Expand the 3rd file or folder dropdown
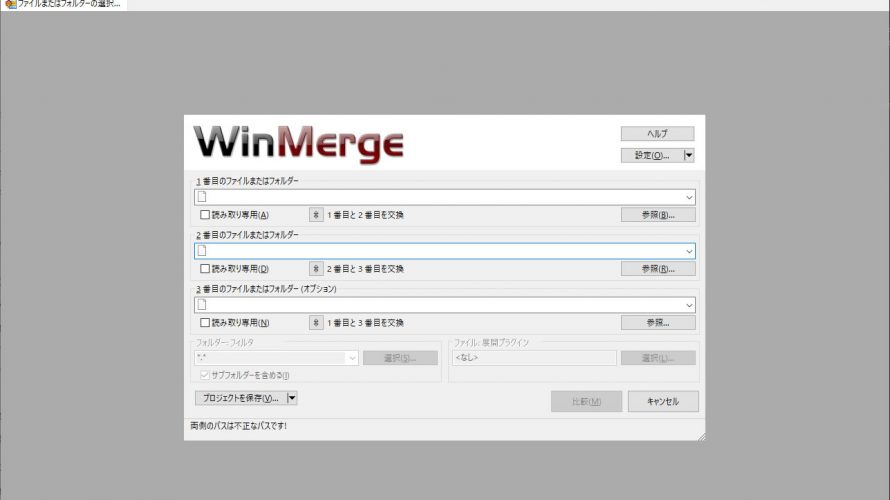The image size is (890, 500). (x=689, y=305)
